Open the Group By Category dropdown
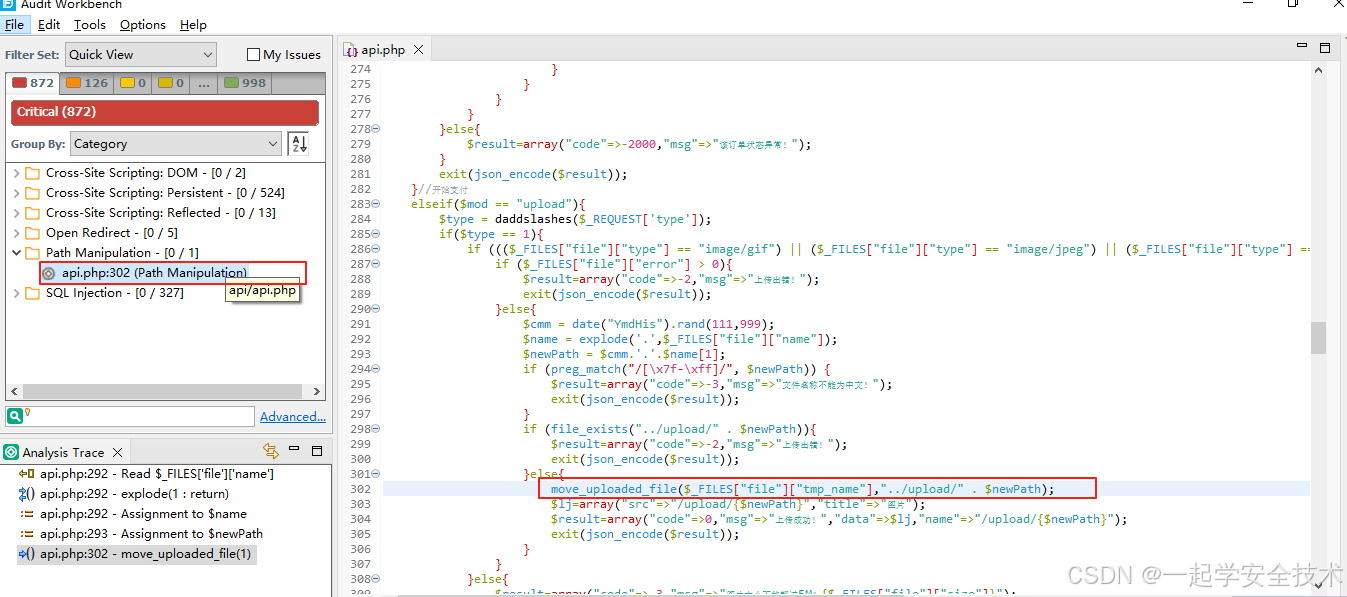 coord(175,144)
